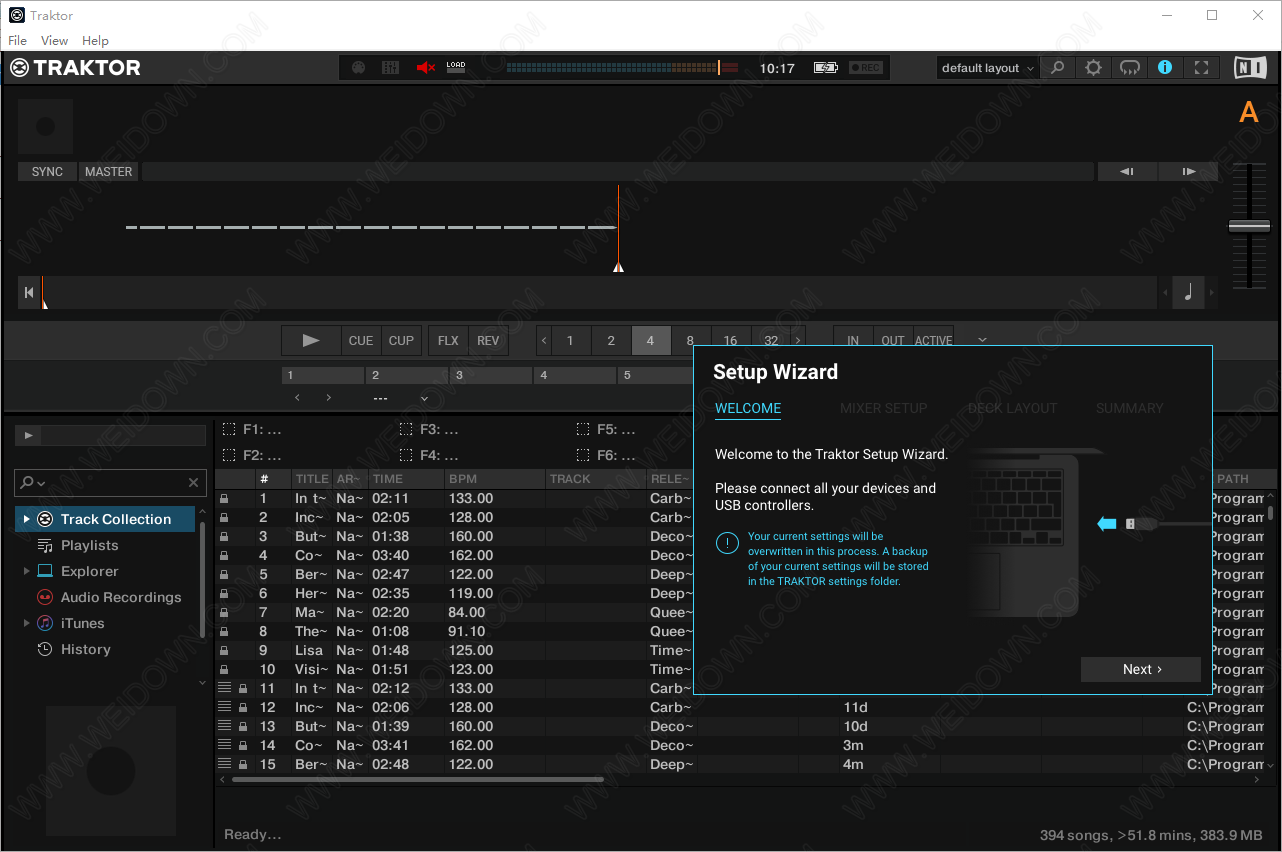
Task: Click the Native Instruments NI logo
Action: click(x=1249, y=68)
